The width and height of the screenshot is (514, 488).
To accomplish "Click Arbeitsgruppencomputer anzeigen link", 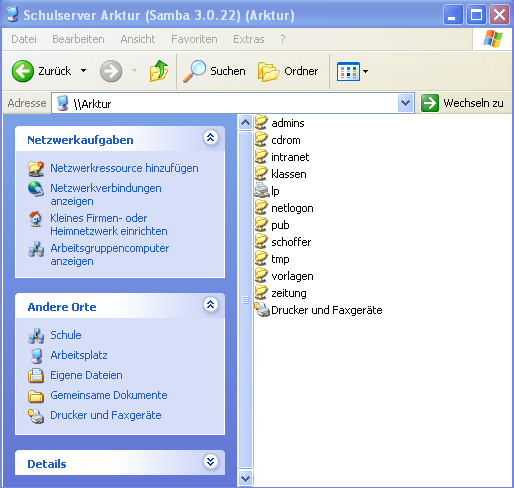I will click(x=110, y=255).
